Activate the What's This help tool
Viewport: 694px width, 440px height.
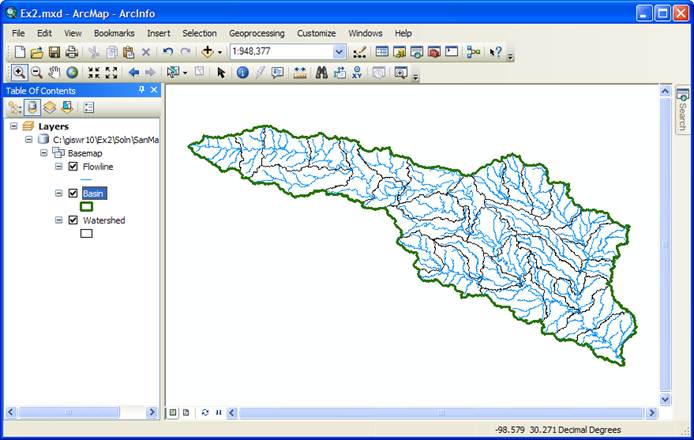click(495, 52)
